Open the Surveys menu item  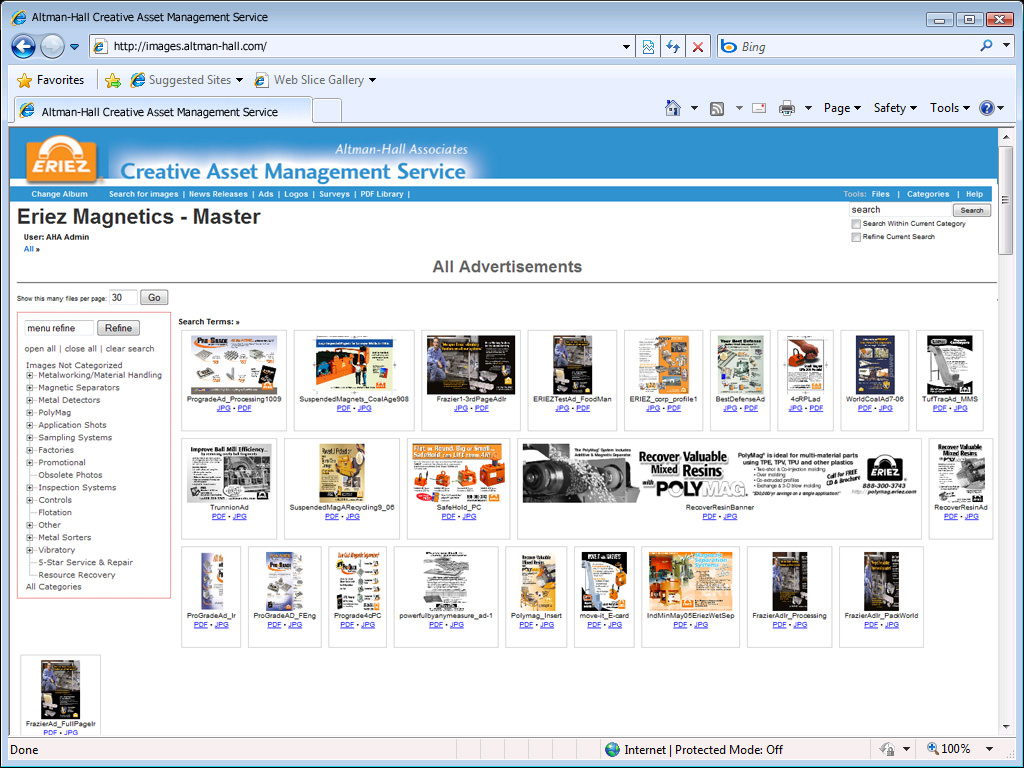(x=334, y=194)
